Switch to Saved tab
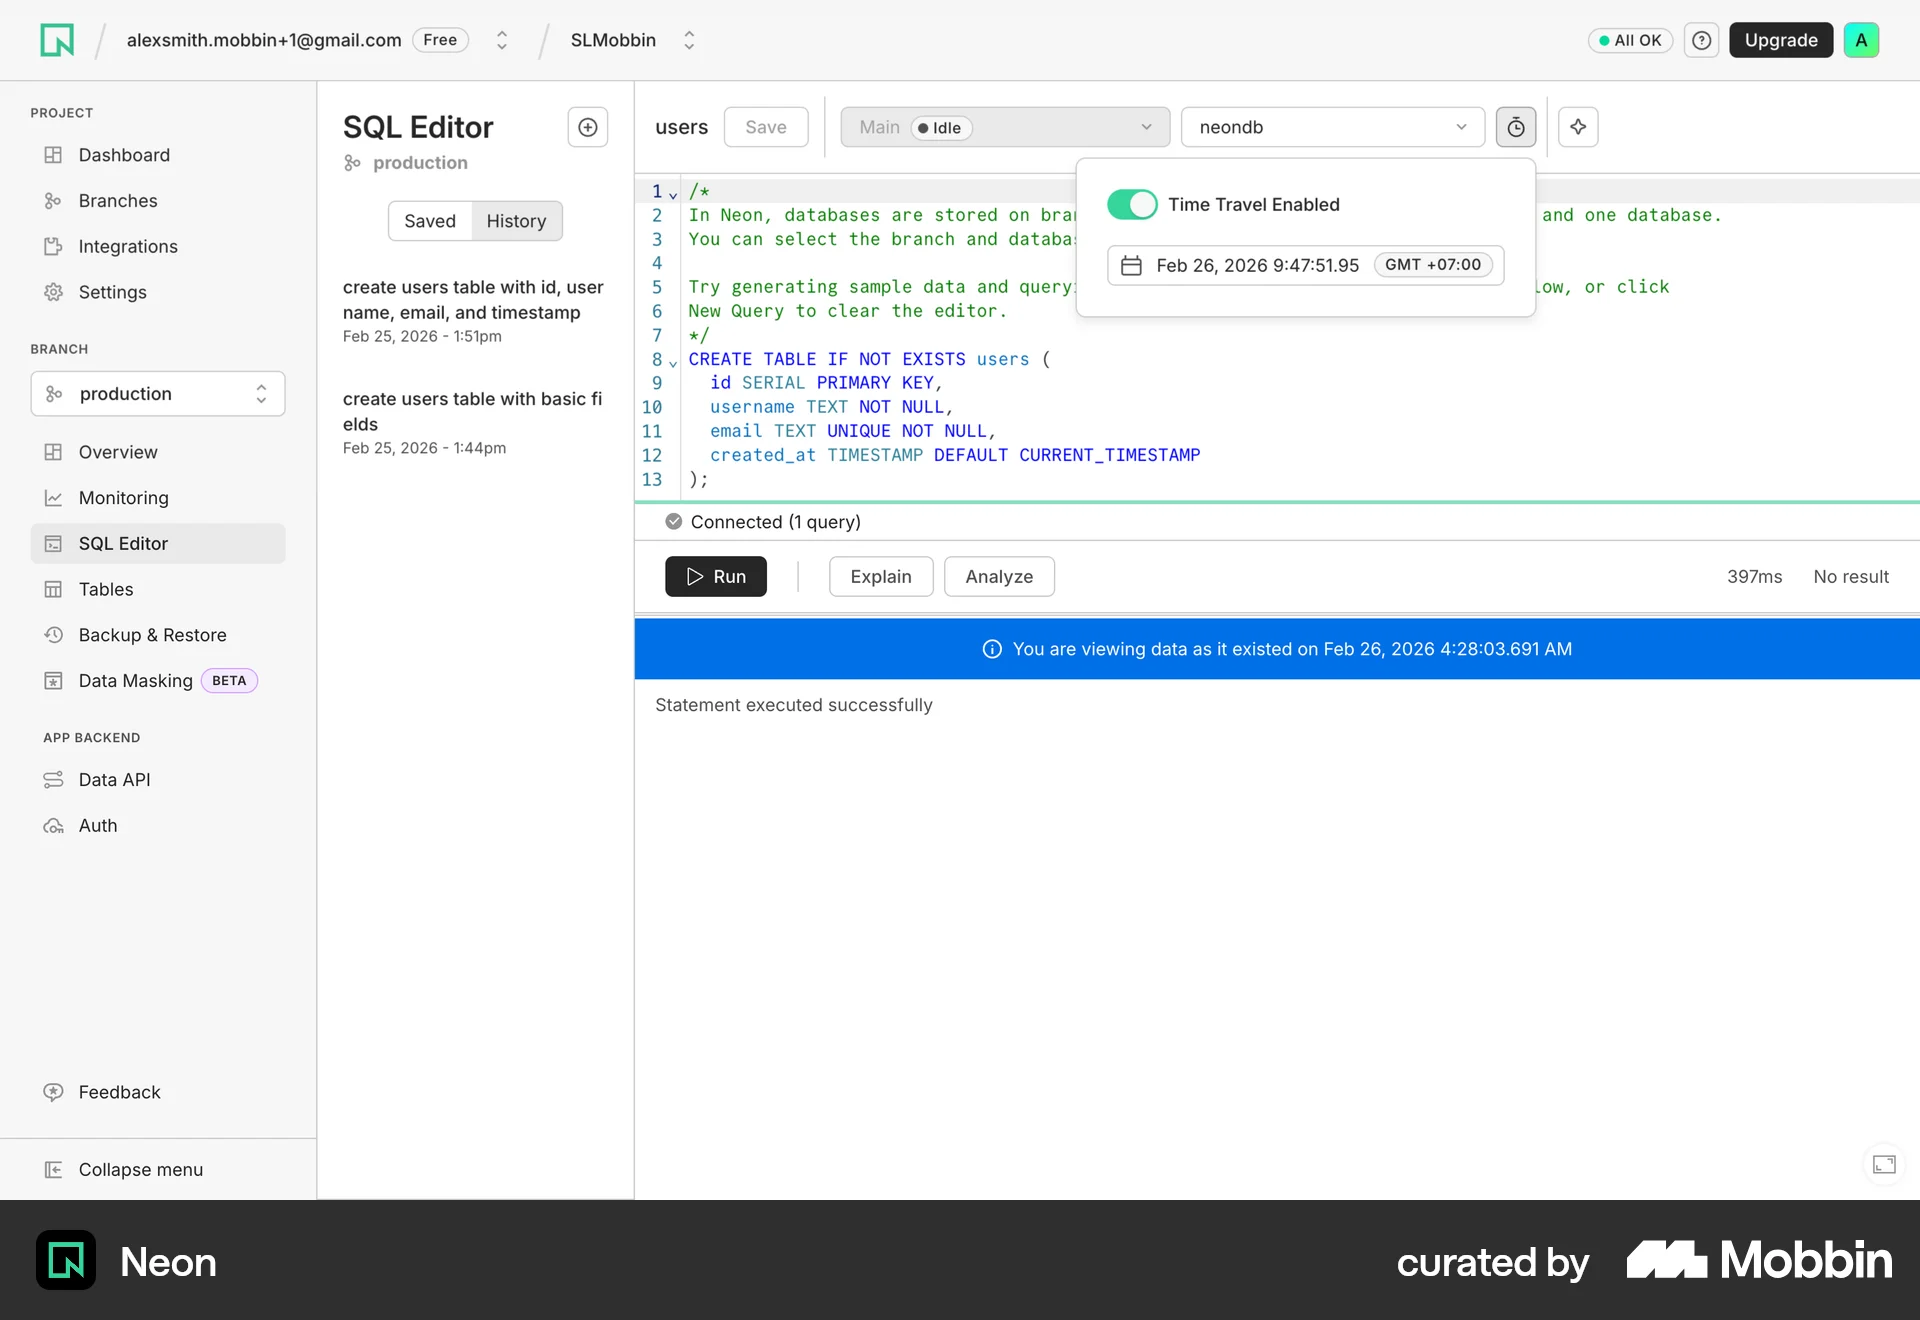The height and width of the screenshot is (1320, 1920). pyautogui.click(x=430, y=221)
